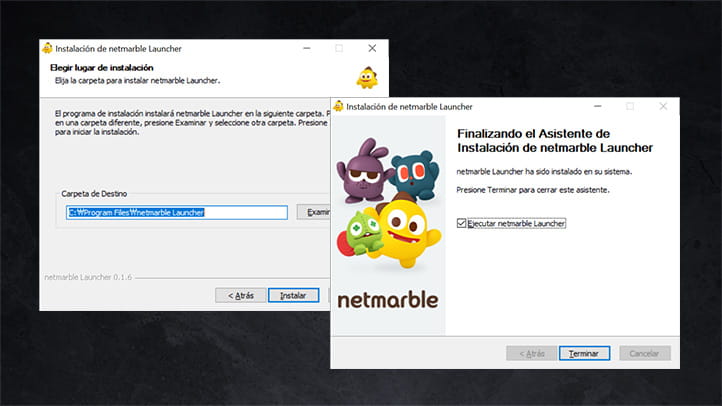Viewport: 722px width, 406px height.
Task: Click the Atrás button in folder selection window
Action: (240, 296)
